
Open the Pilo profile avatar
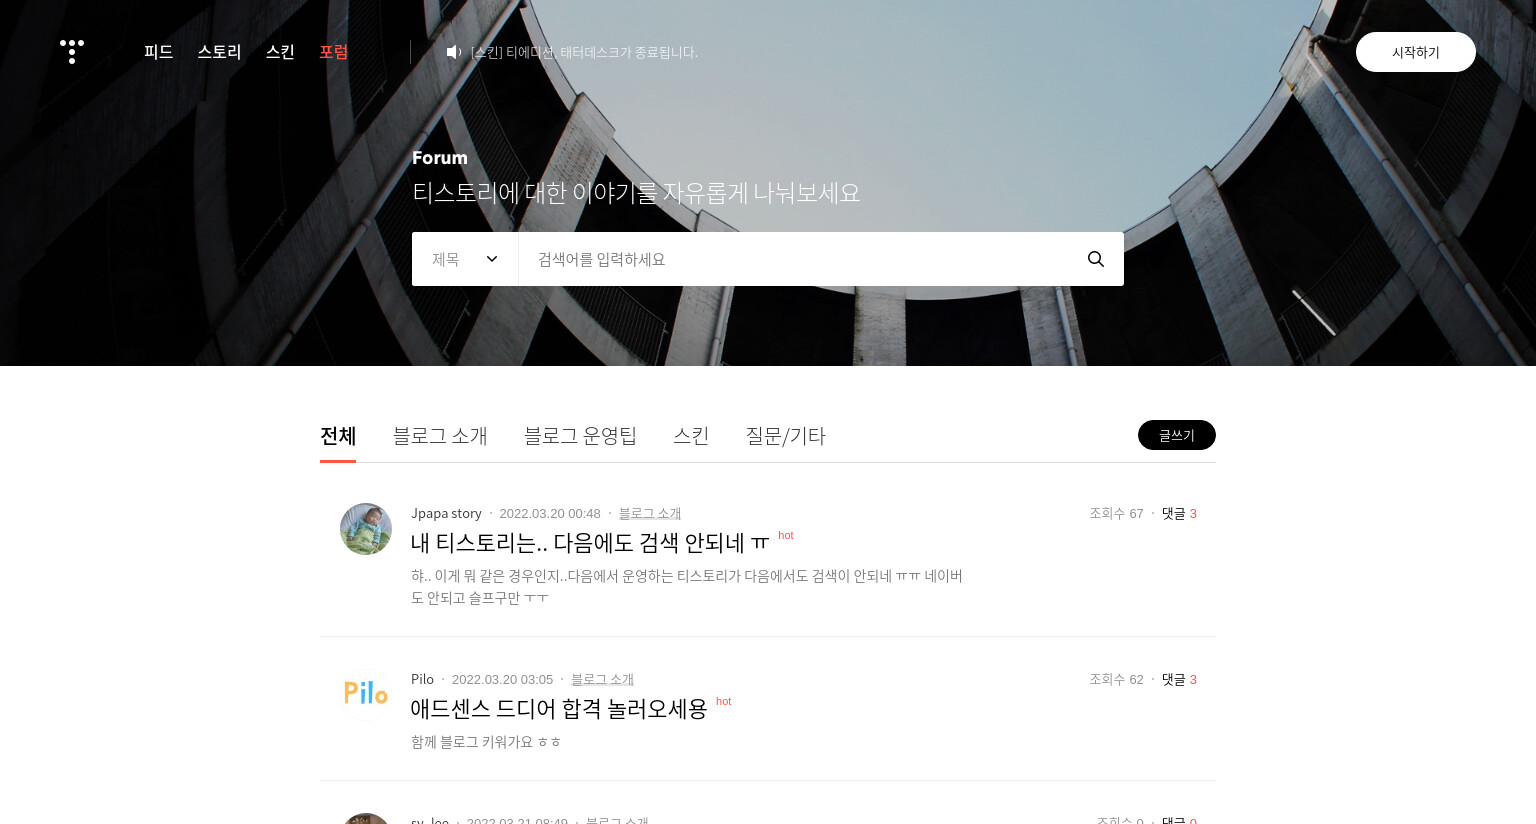click(366, 695)
